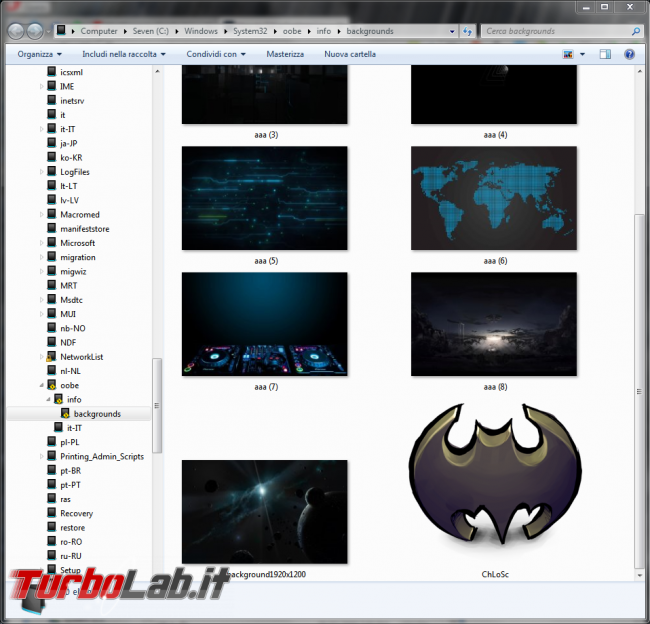Viewport: 650px width, 624px height.
Task: Click the search magnifier icon
Action: point(635,31)
